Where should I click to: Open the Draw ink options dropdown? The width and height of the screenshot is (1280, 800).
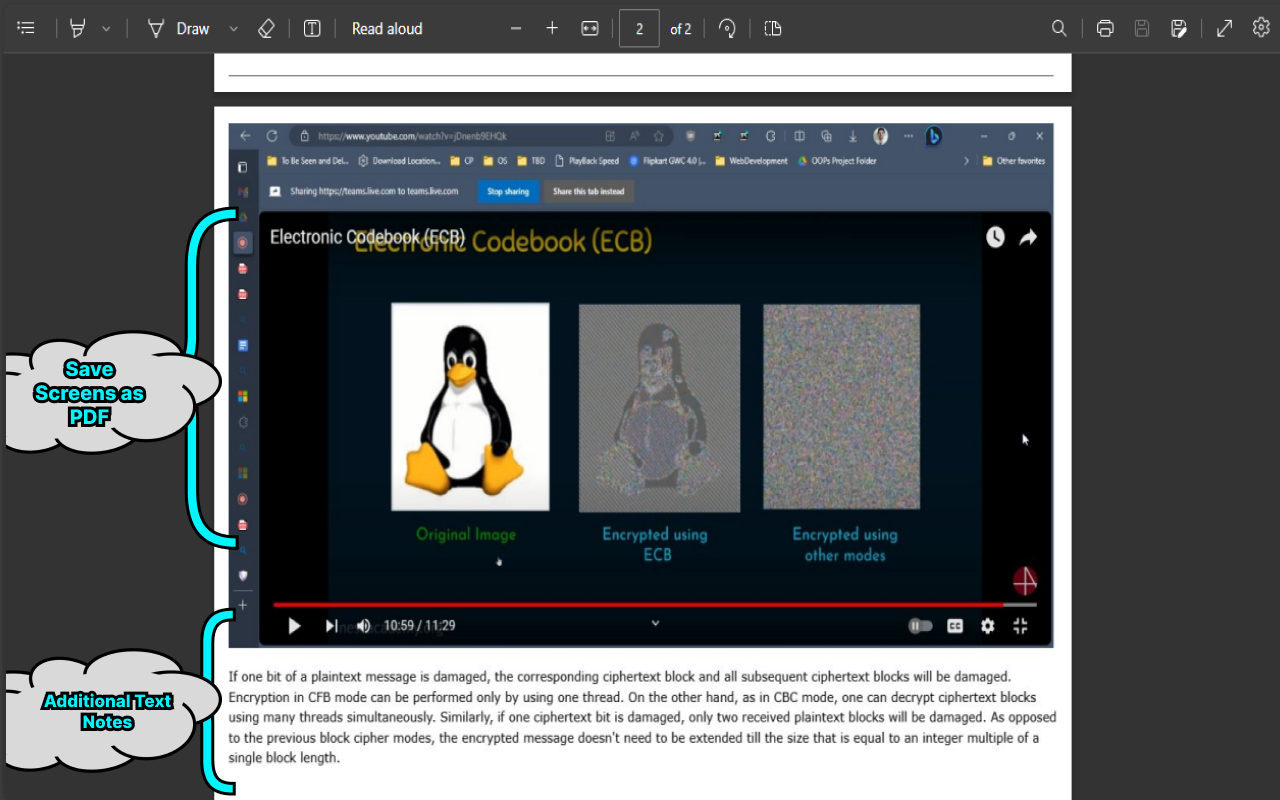(x=233, y=28)
